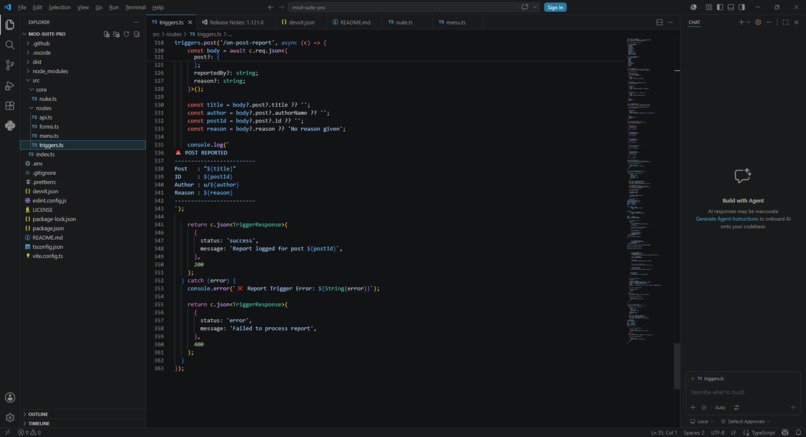Click Copilot status icon in status bar

click(x=785, y=432)
